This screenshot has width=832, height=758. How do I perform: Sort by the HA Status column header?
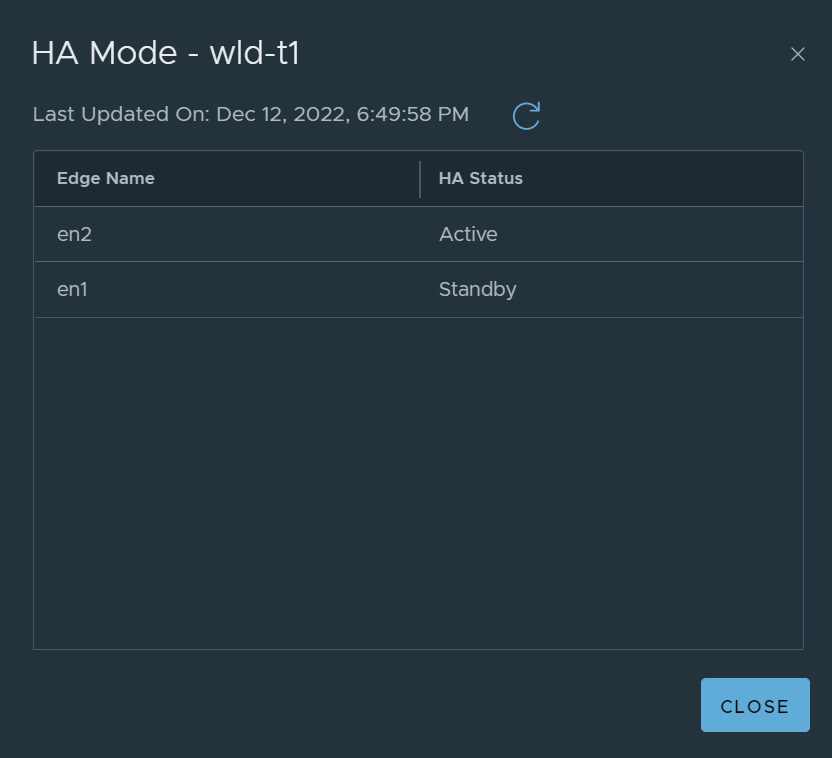481,178
